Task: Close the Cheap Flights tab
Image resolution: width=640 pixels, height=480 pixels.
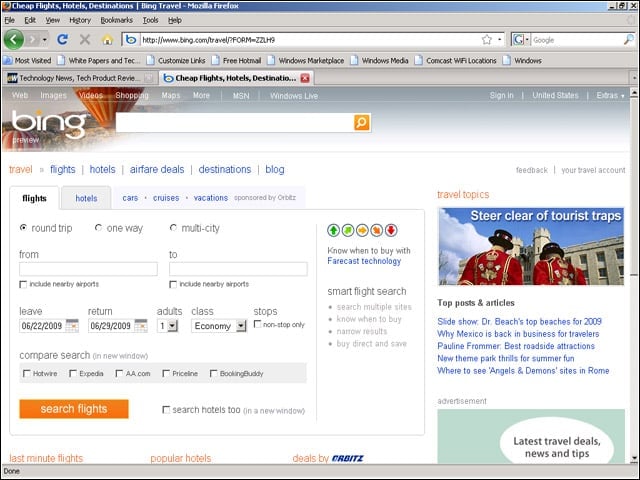Action: 305,78
